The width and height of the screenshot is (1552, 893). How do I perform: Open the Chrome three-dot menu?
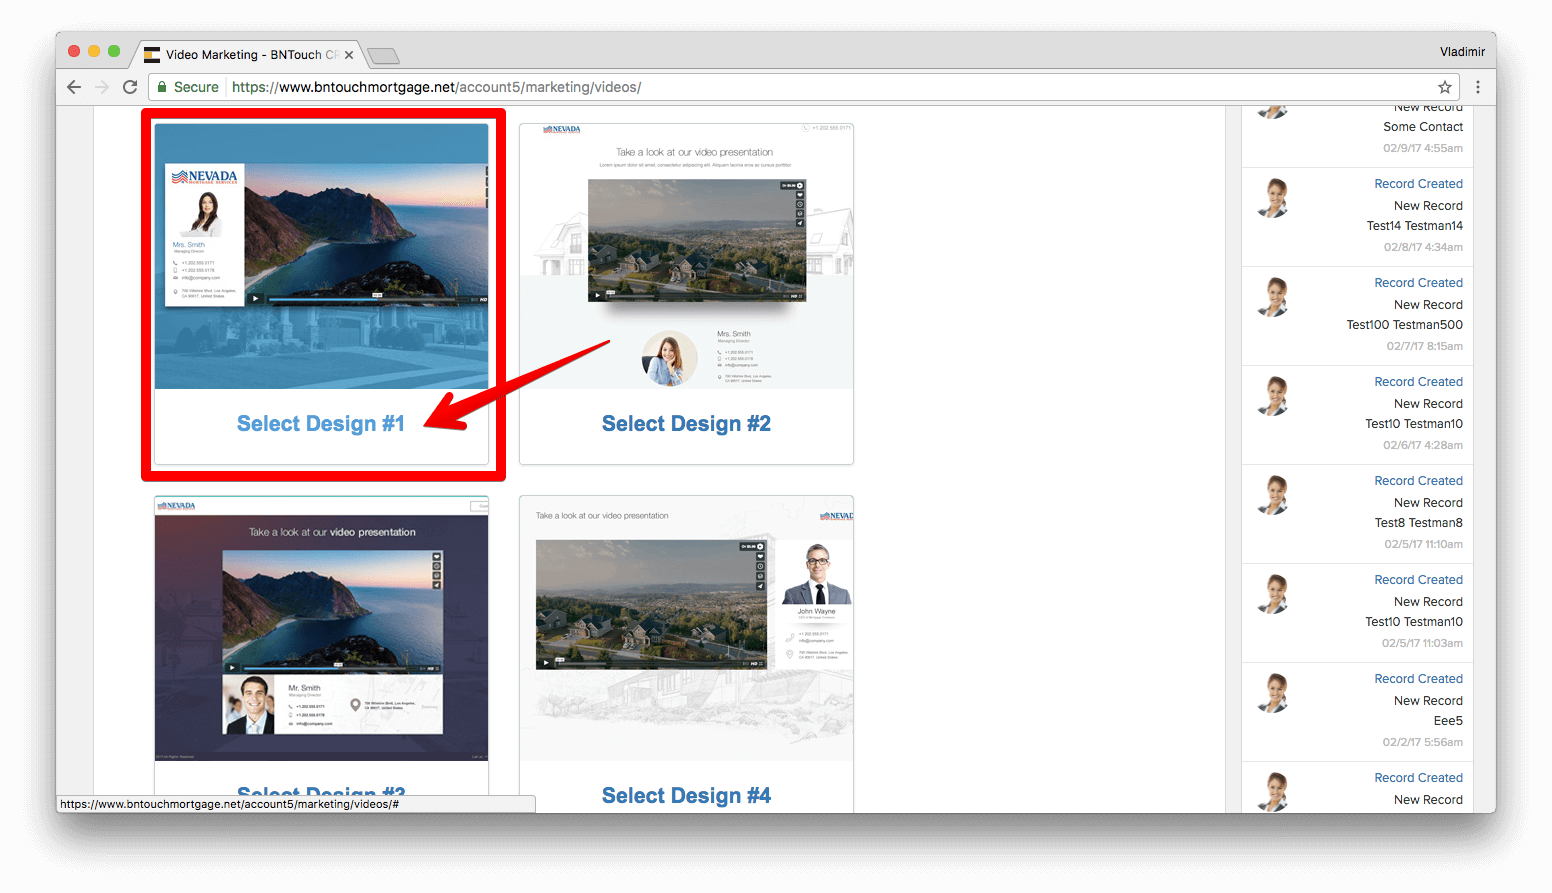pyautogui.click(x=1477, y=87)
